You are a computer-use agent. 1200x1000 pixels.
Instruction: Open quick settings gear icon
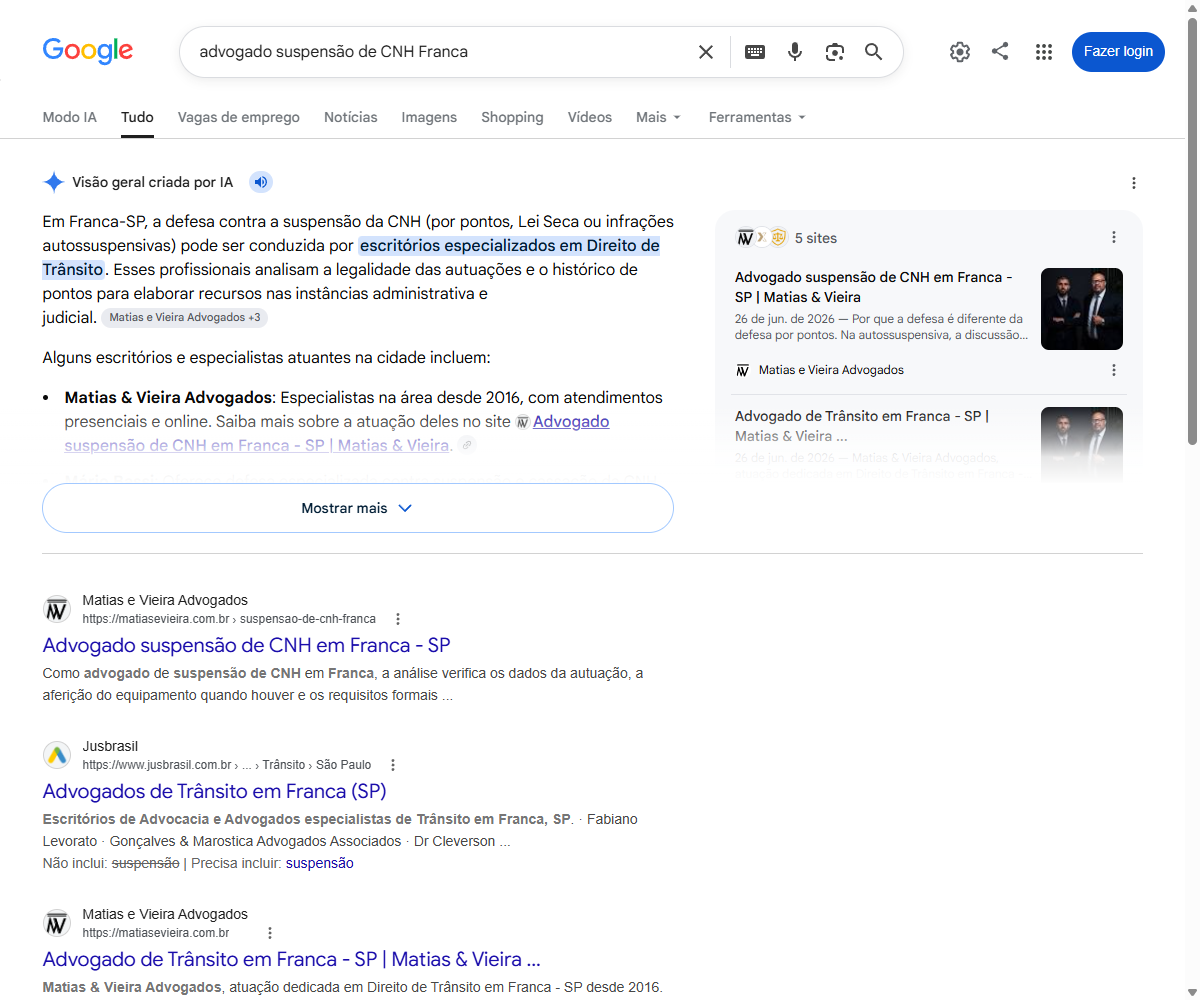[x=960, y=52]
